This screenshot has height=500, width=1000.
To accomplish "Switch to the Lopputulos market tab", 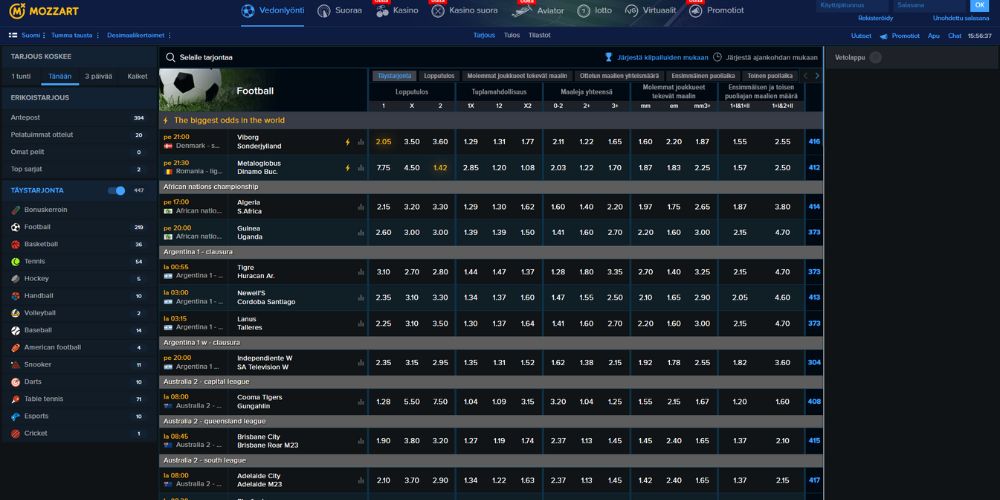I will coord(439,76).
